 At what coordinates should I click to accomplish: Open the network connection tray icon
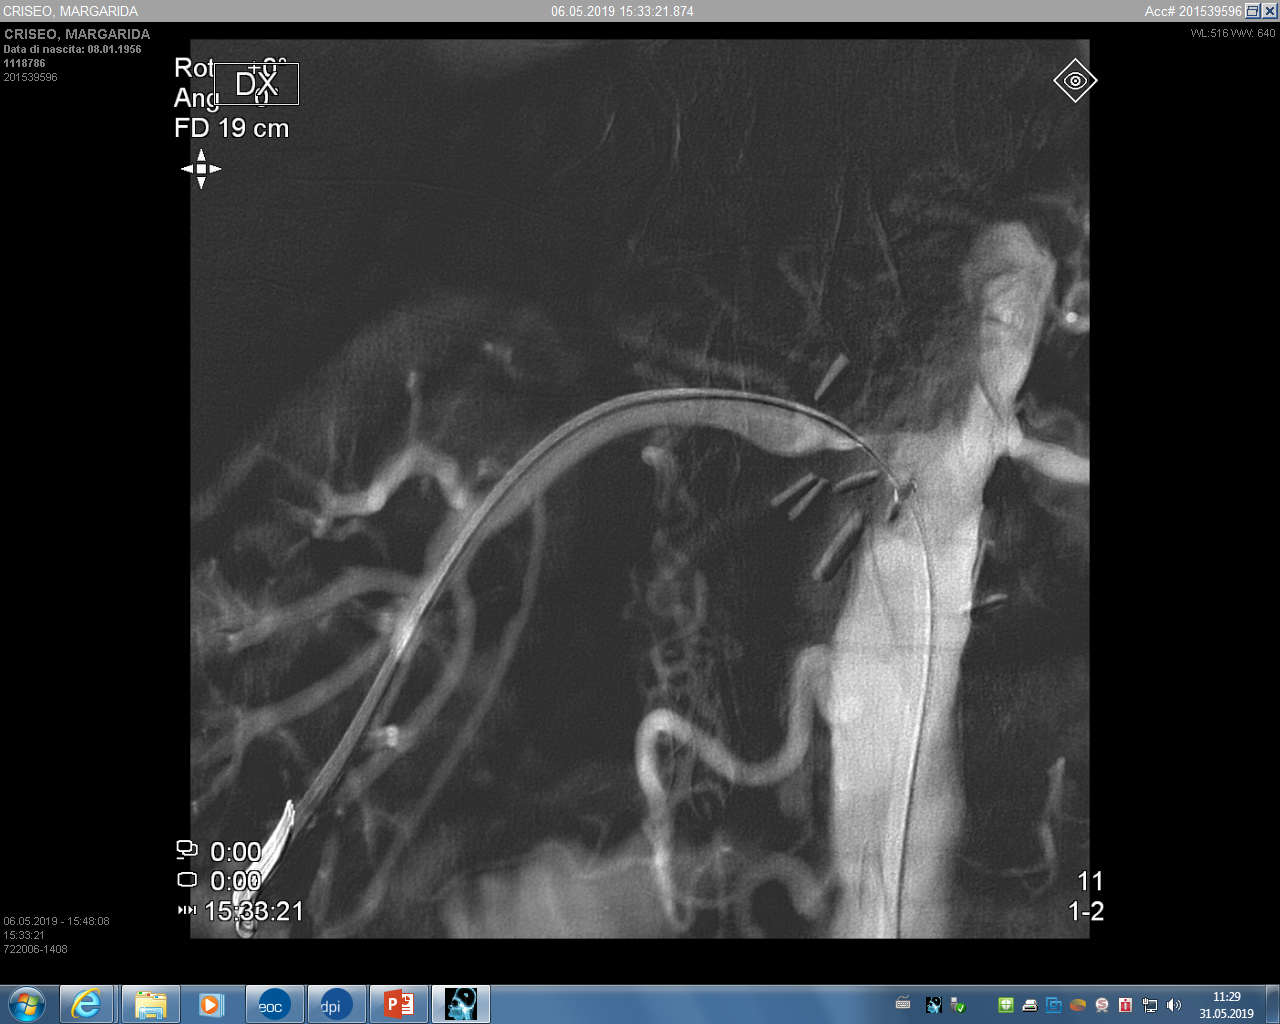(1150, 1005)
